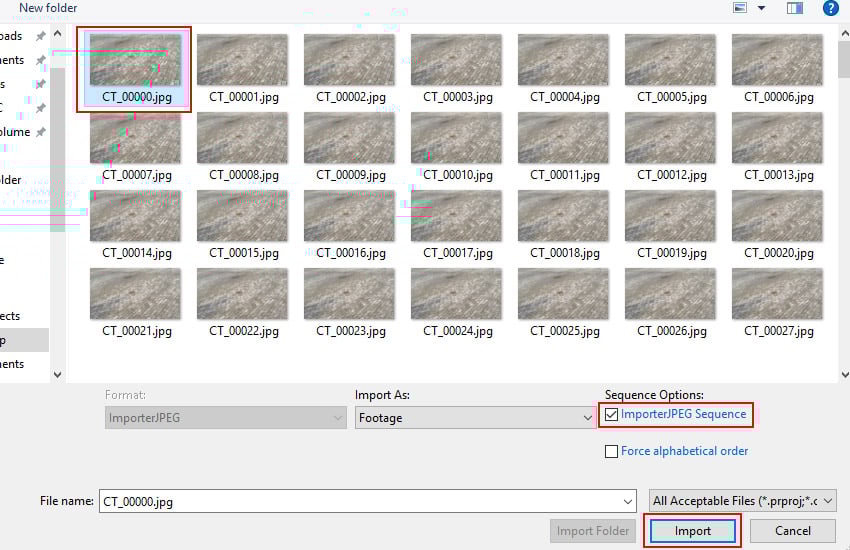The image size is (850, 550).
Task: Select thumbnail CT_00013.jpg
Action: [777, 138]
